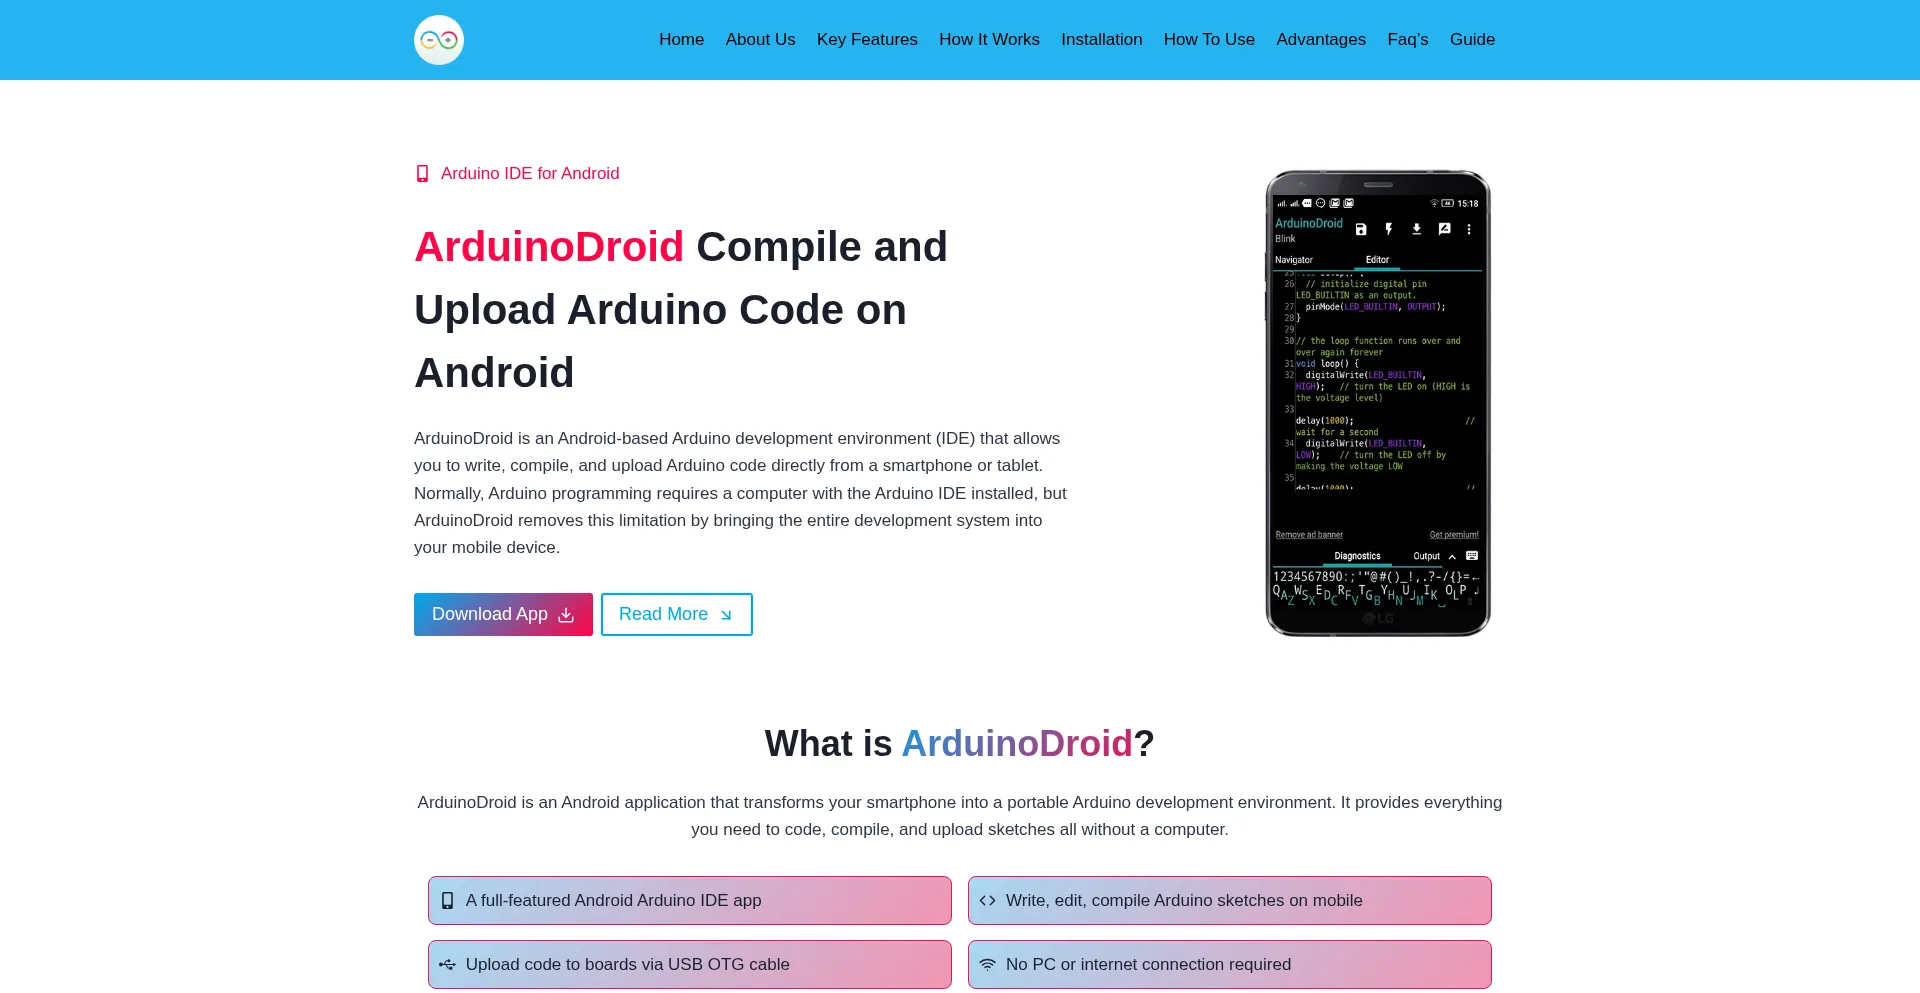
Task: Navigate to Installation section
Action: tap(1101, 39)
